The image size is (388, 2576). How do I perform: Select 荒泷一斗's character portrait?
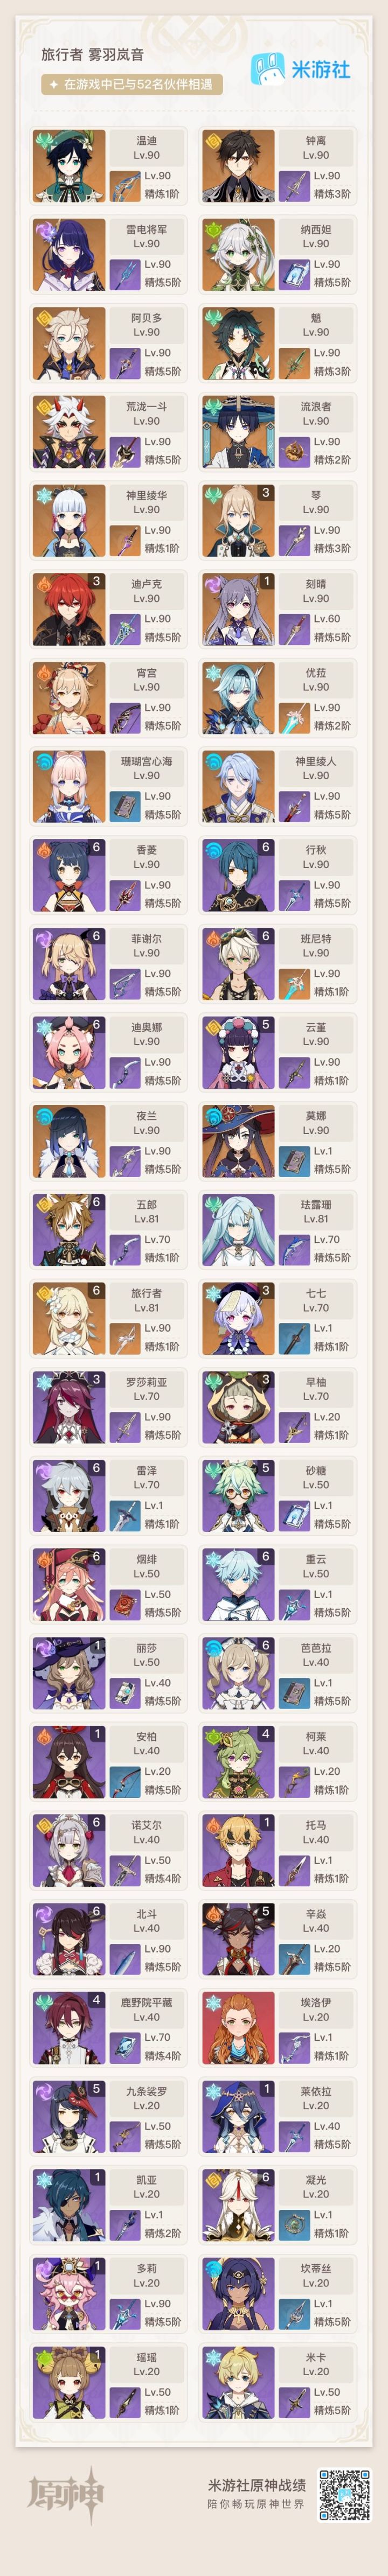point(68,432)
